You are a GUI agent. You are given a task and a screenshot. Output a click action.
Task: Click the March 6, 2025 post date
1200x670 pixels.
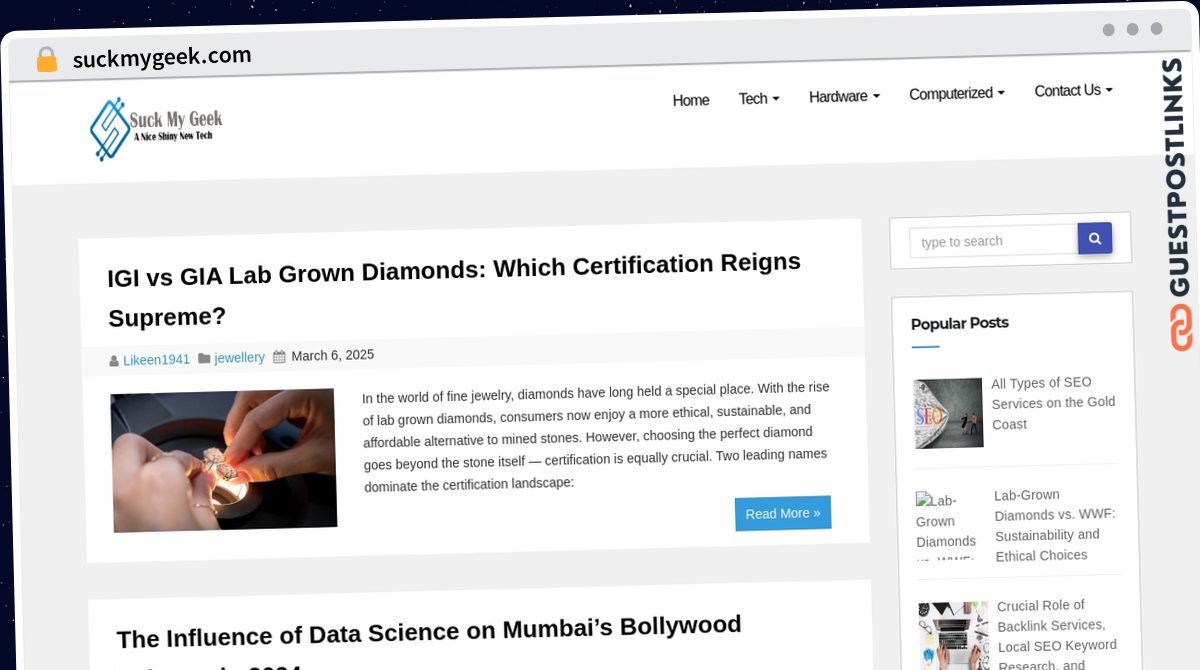332,355
